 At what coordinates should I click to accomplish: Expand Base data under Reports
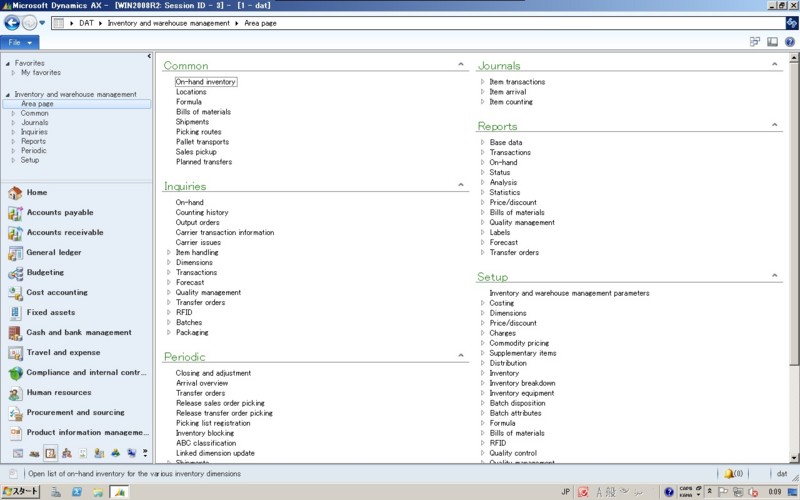coord(483,142)
